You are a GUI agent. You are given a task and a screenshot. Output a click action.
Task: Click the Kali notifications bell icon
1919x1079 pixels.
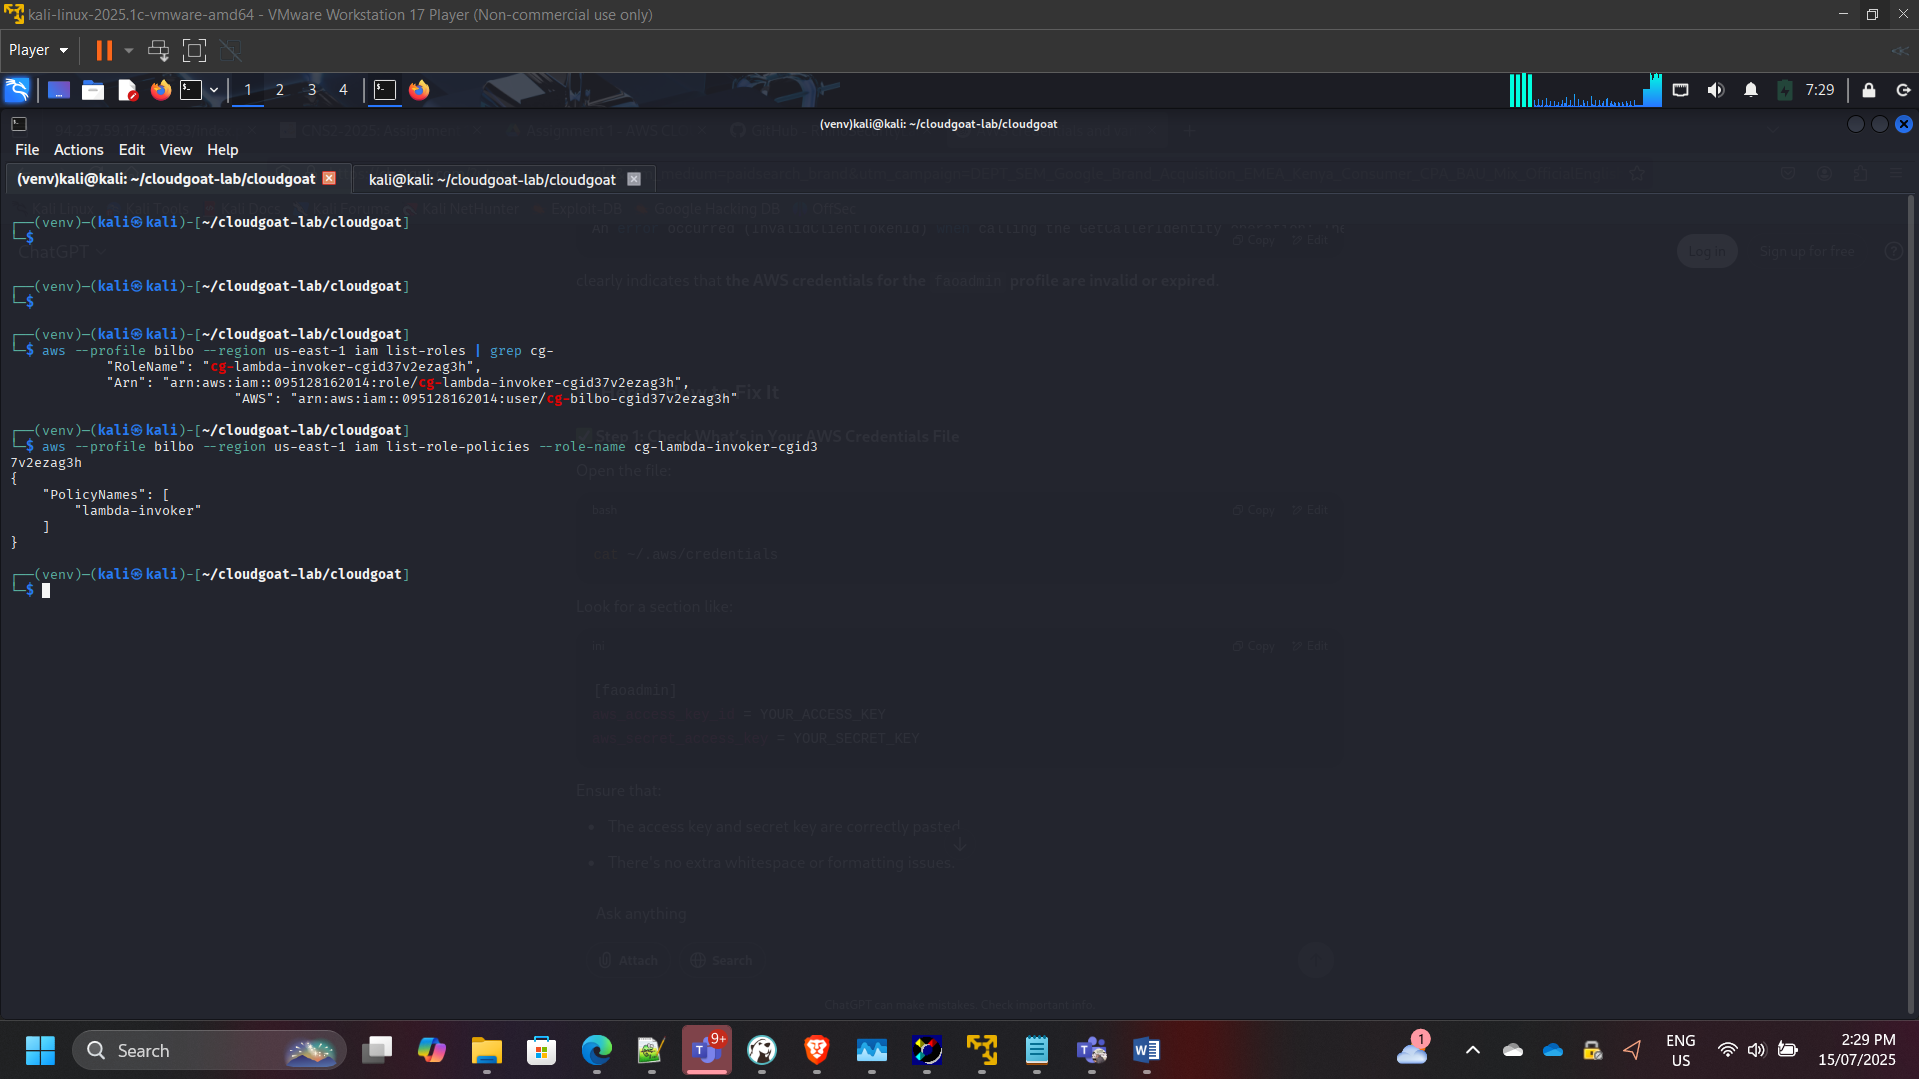1750,90
